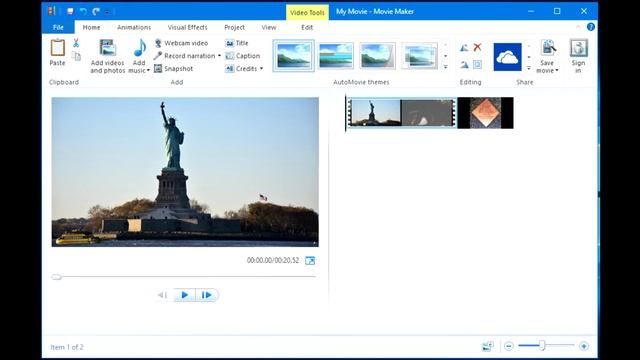Image resolution: width=640 pixels, height=360 pixels.
Task: Open the Project tab
Action: [234, 27]
